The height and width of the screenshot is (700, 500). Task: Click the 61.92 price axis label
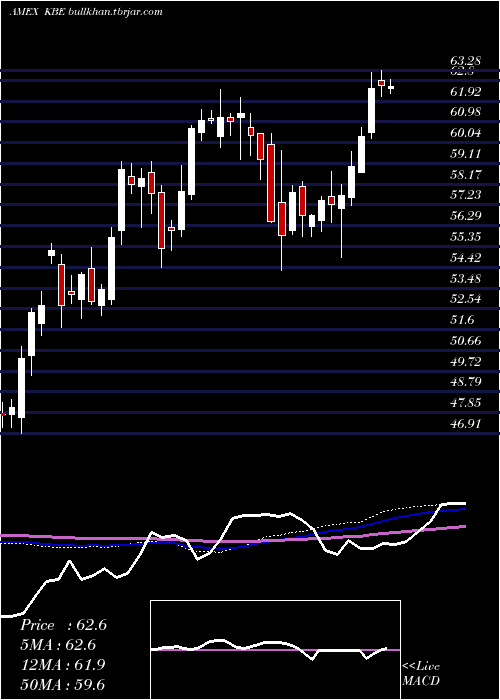[x=466, y=92]
